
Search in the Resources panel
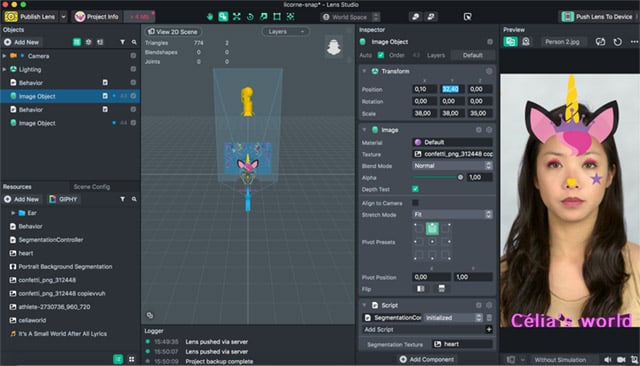[134, 199]
